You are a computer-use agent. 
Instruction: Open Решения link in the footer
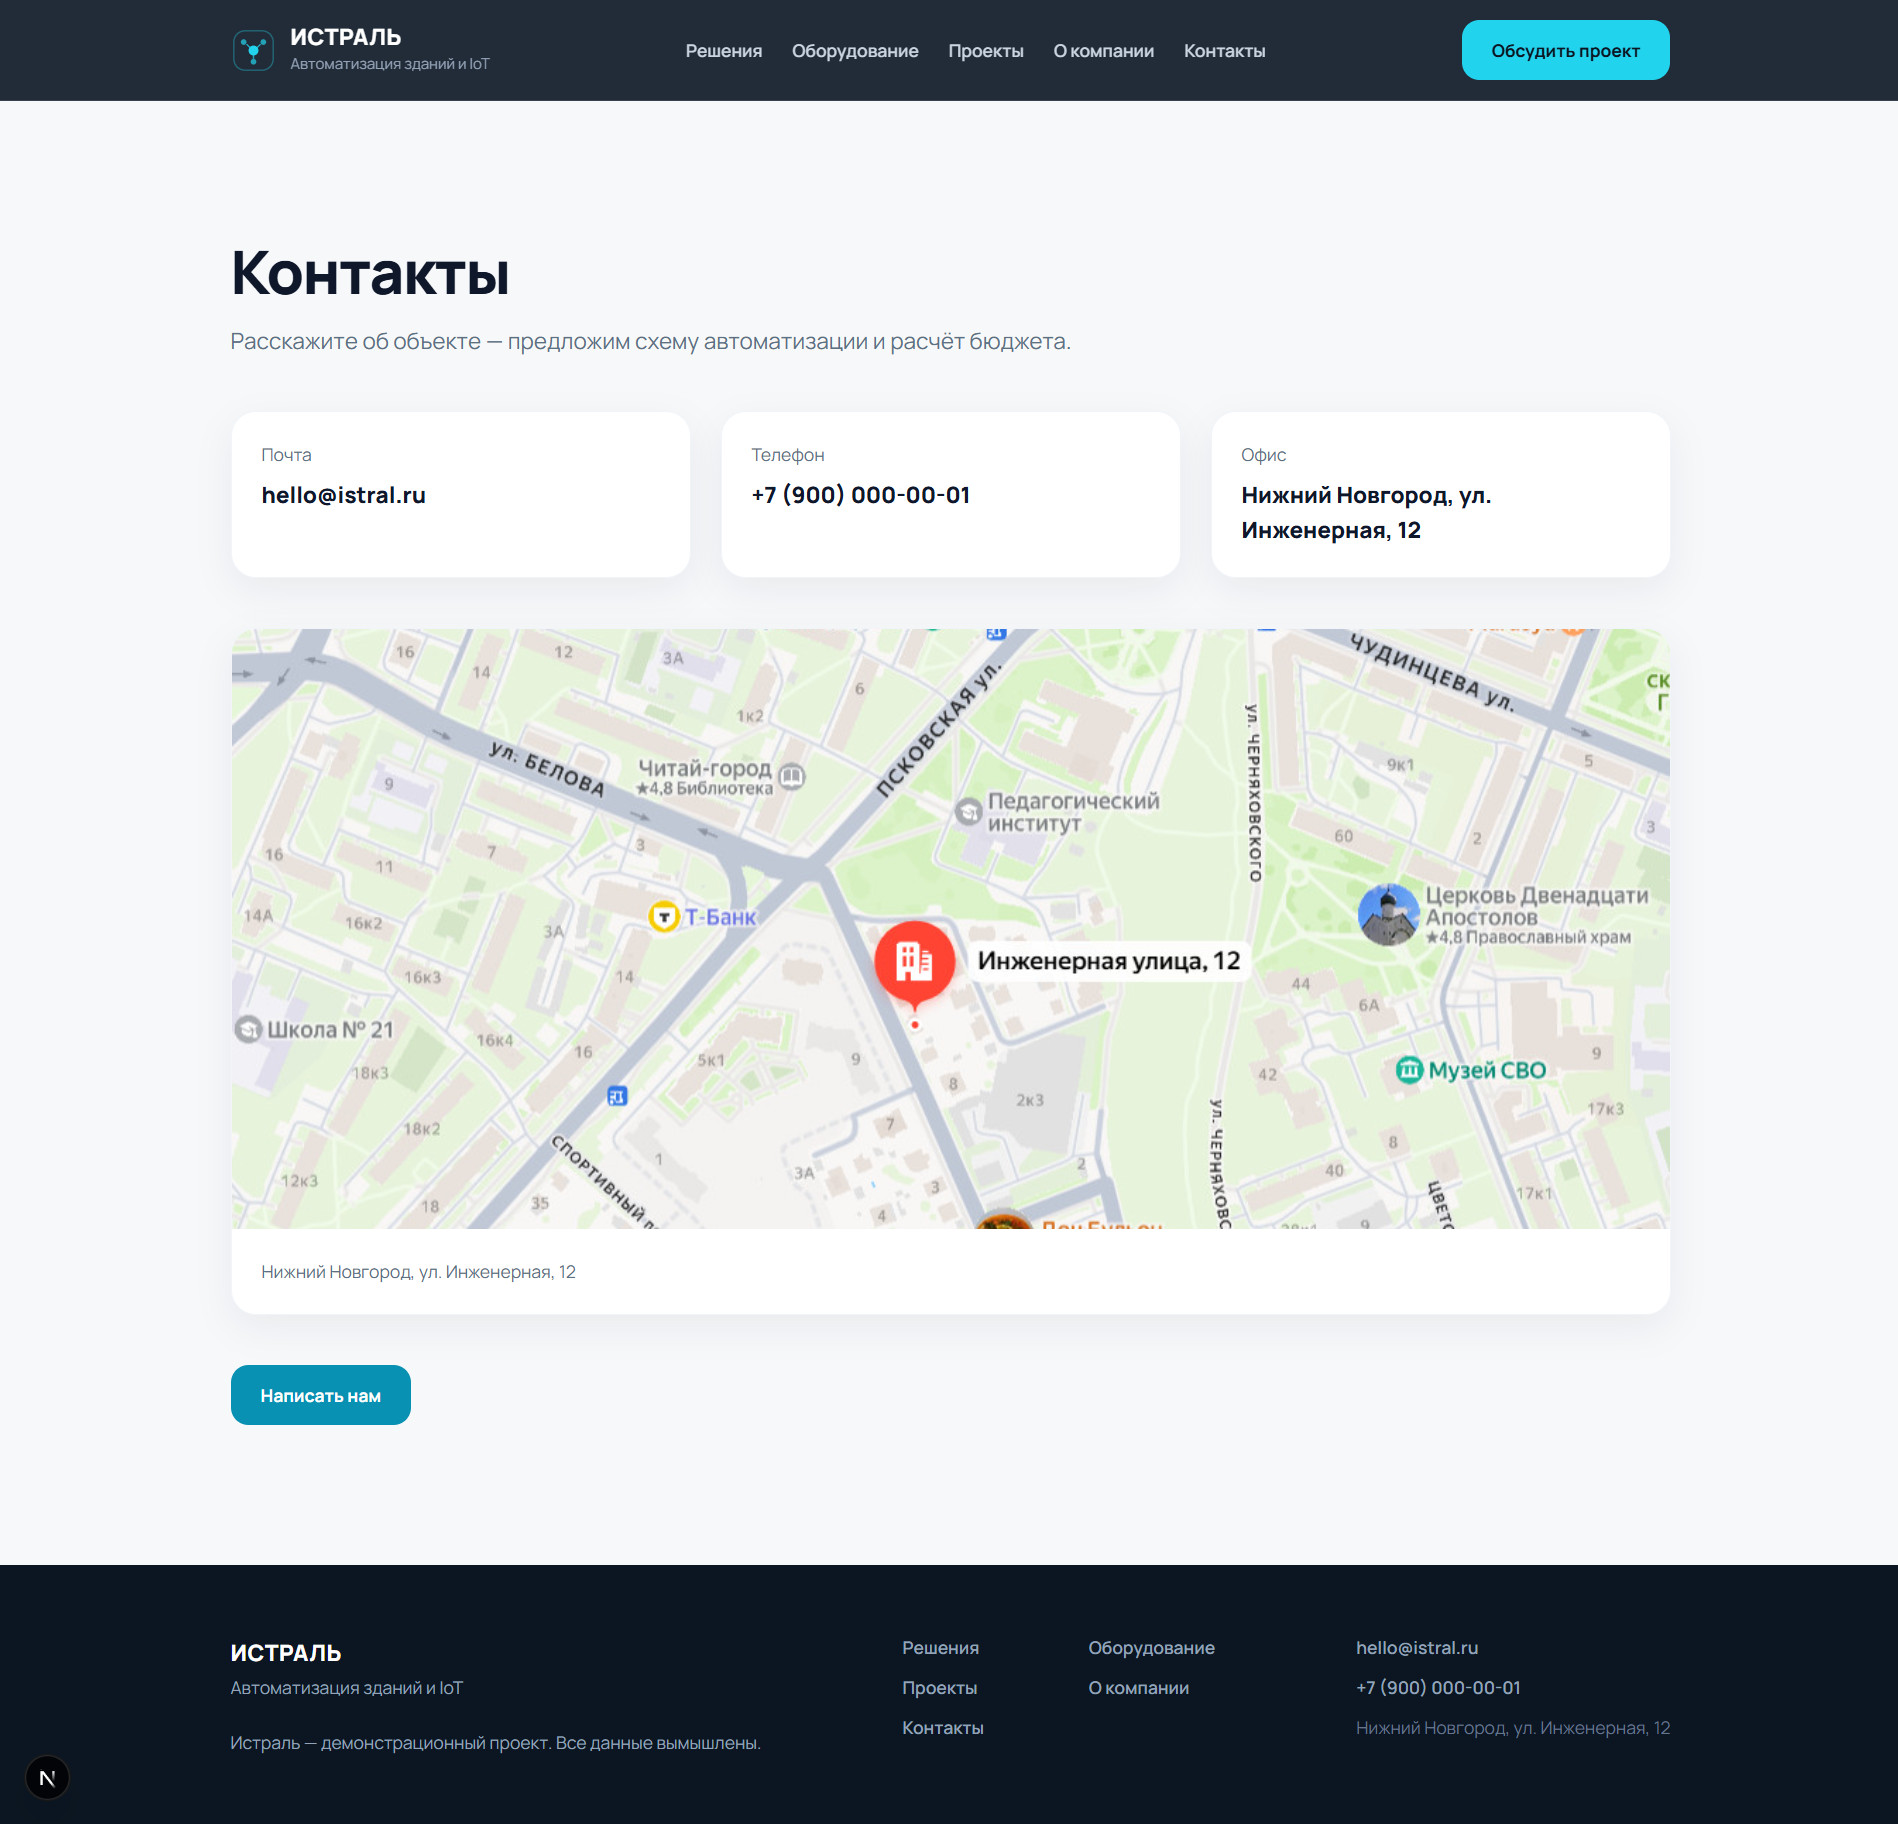point(941,1647)
